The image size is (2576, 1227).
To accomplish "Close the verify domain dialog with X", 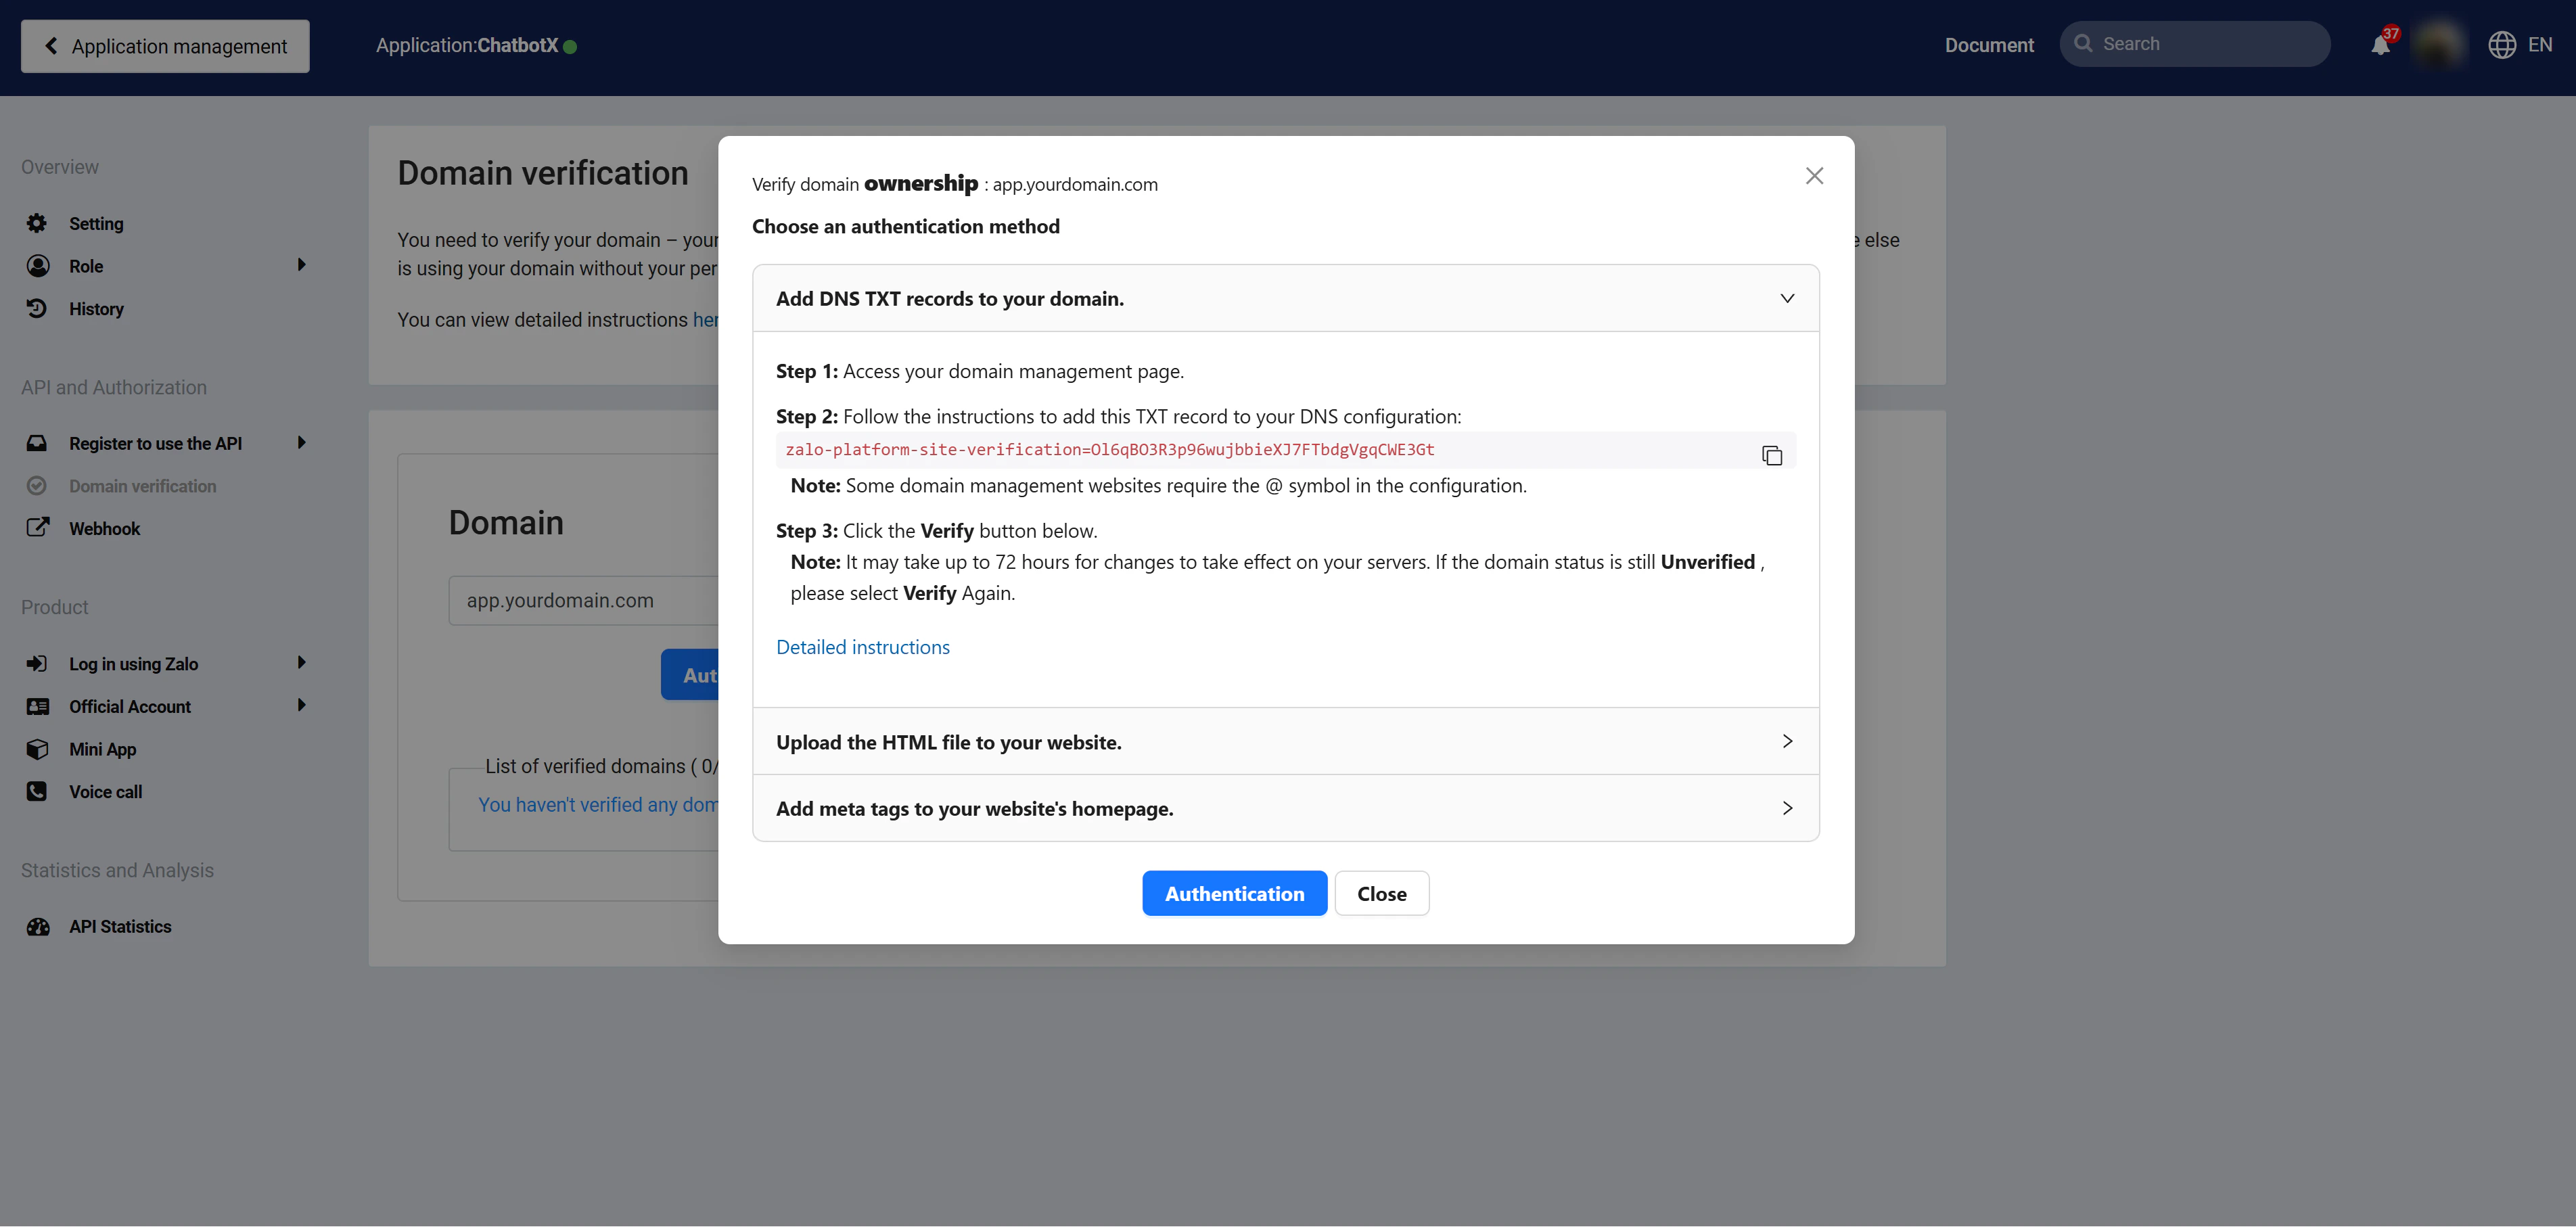I will (1814, 176).
